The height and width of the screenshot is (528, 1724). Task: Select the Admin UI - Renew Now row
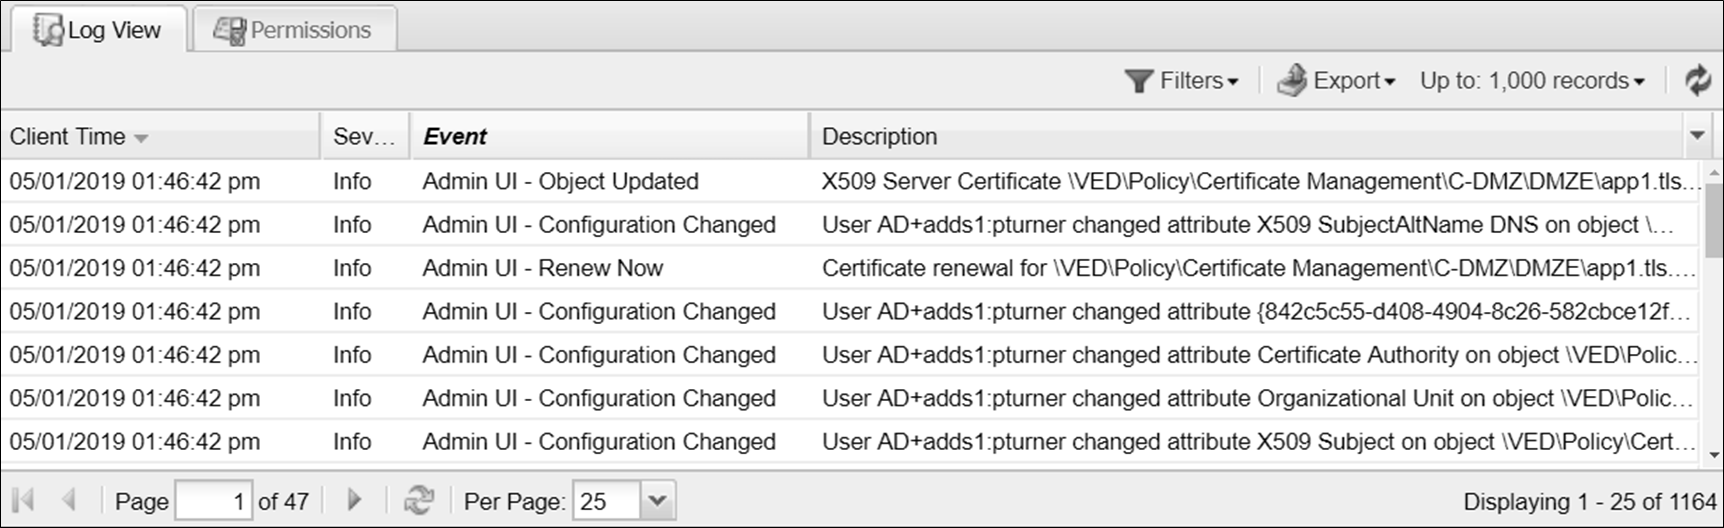coord(542,268)
